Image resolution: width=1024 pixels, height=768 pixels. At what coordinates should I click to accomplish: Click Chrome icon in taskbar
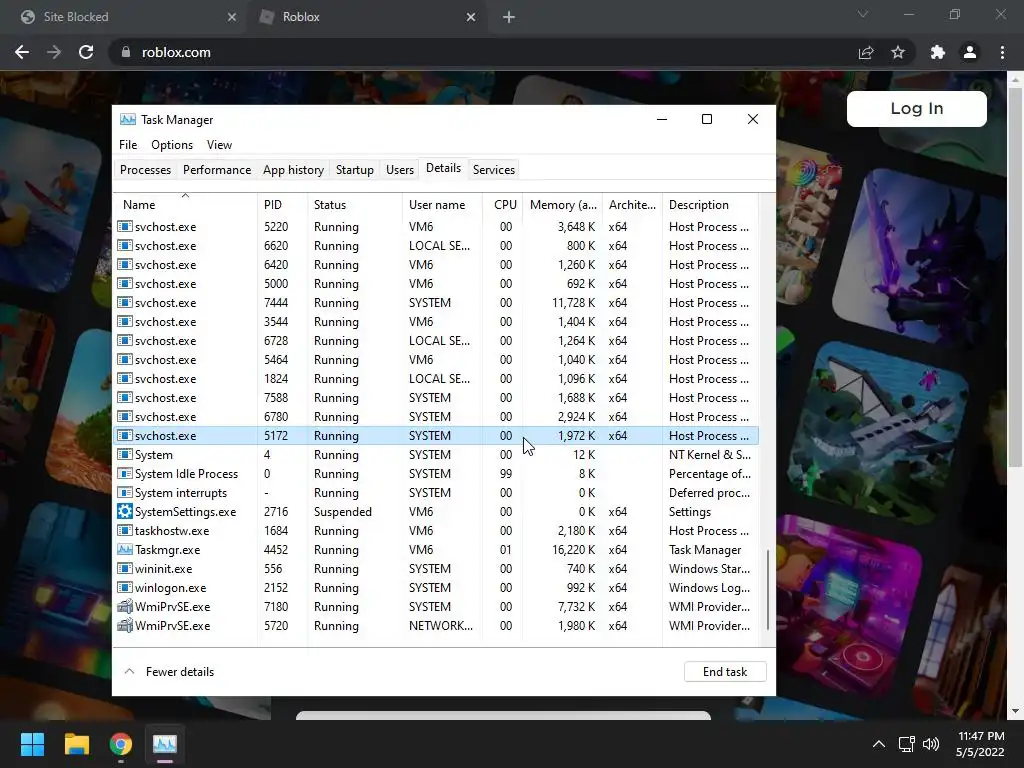tap(121, 744)
